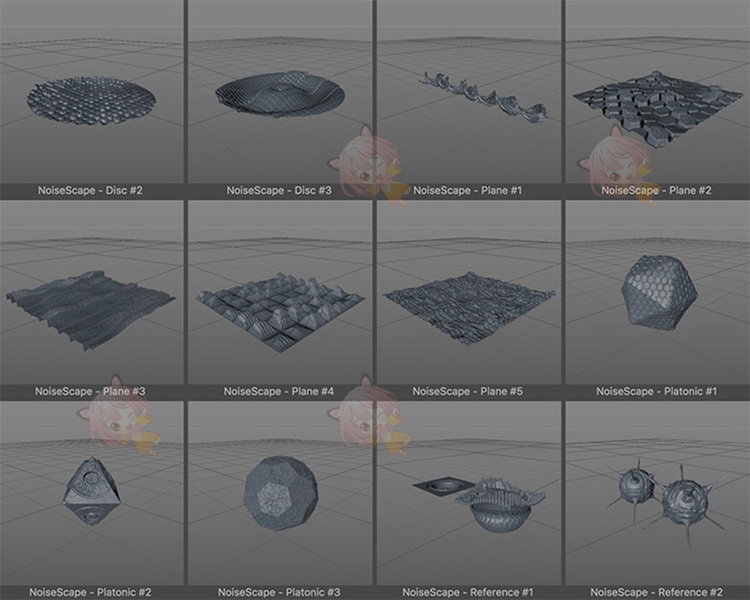The height and width of the screenshot is (600, 750).
Task: Click the 'NoiseScape - Disc #3' label
Action: coord(279,190)
